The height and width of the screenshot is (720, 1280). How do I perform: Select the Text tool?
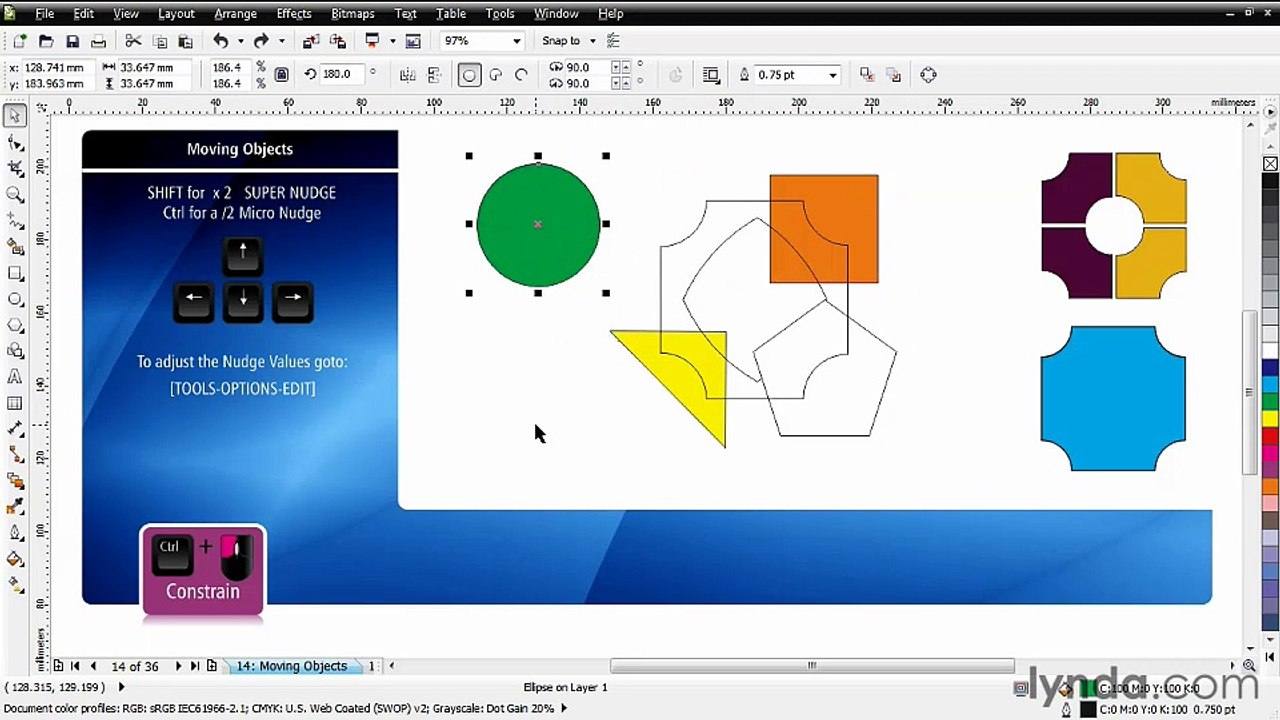tap(15, 377)
